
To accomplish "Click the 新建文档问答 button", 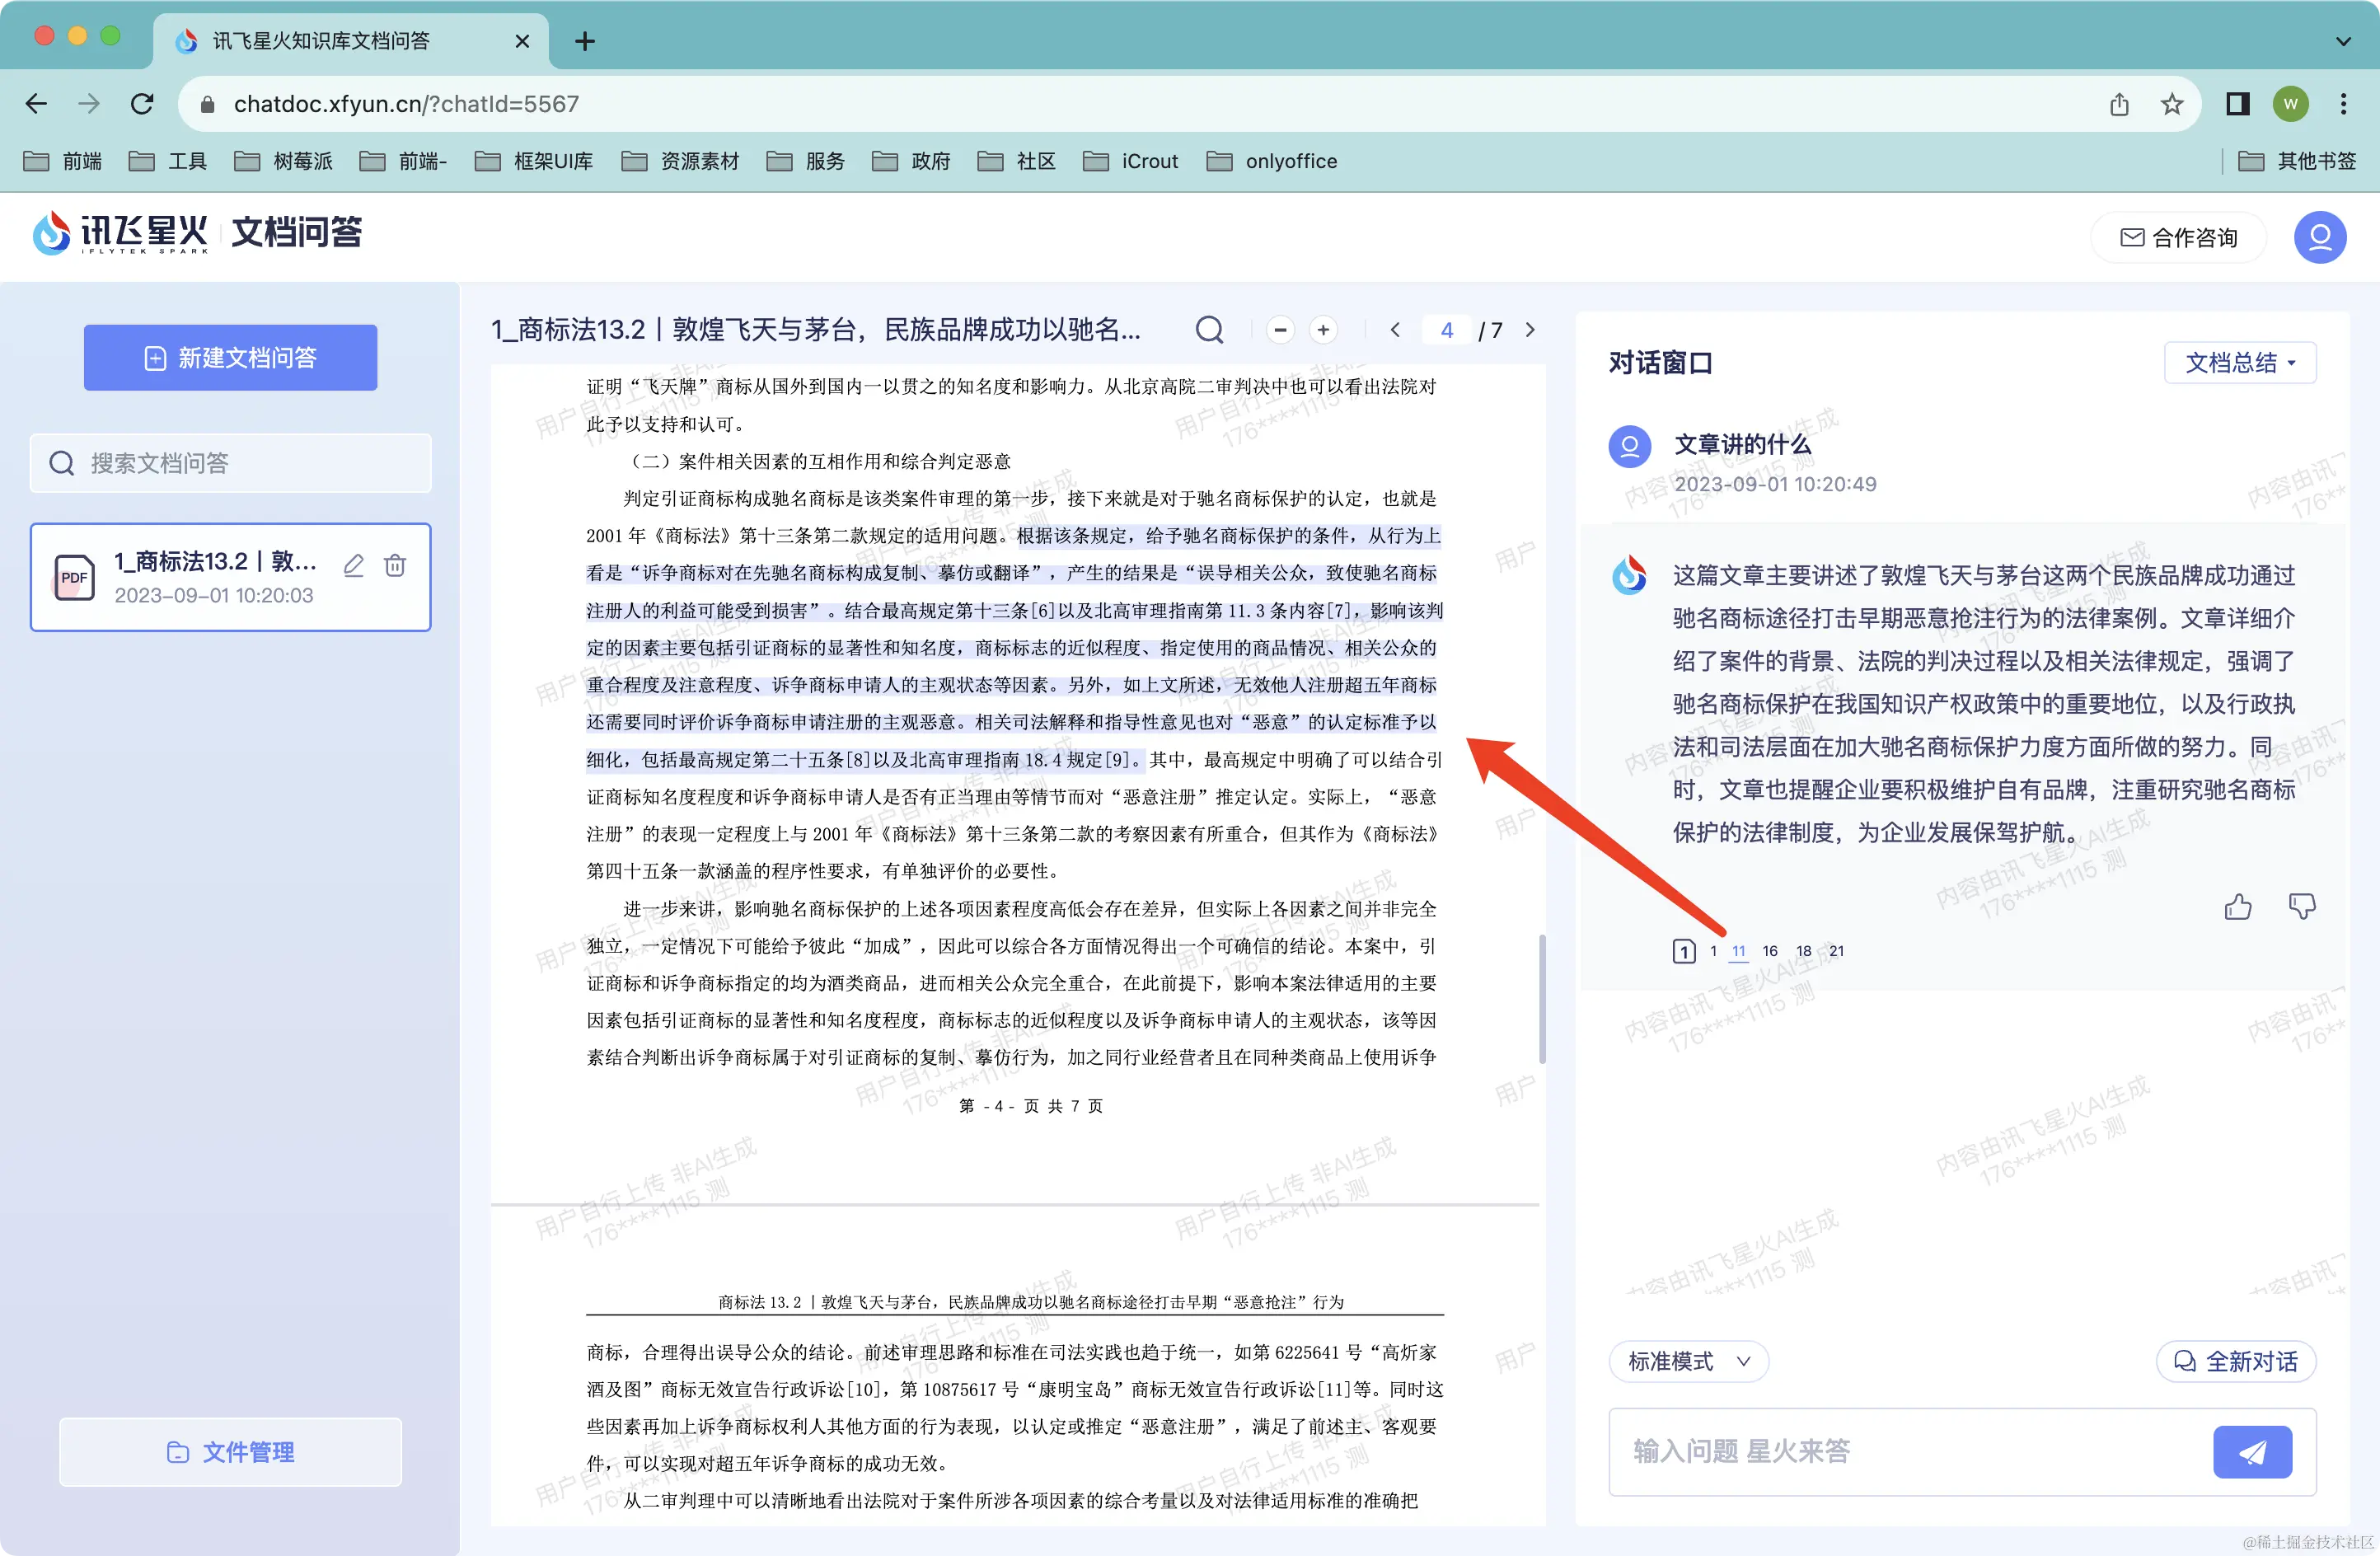I will coord(230,357).
